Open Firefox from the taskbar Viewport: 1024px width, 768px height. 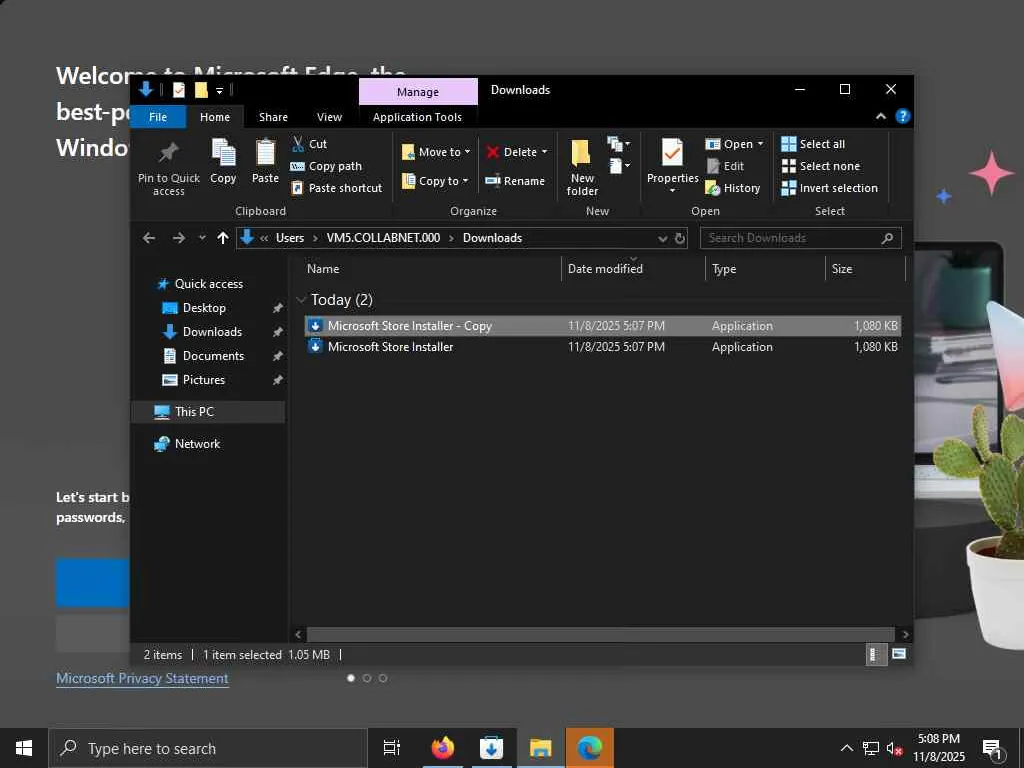click(443, 748)
